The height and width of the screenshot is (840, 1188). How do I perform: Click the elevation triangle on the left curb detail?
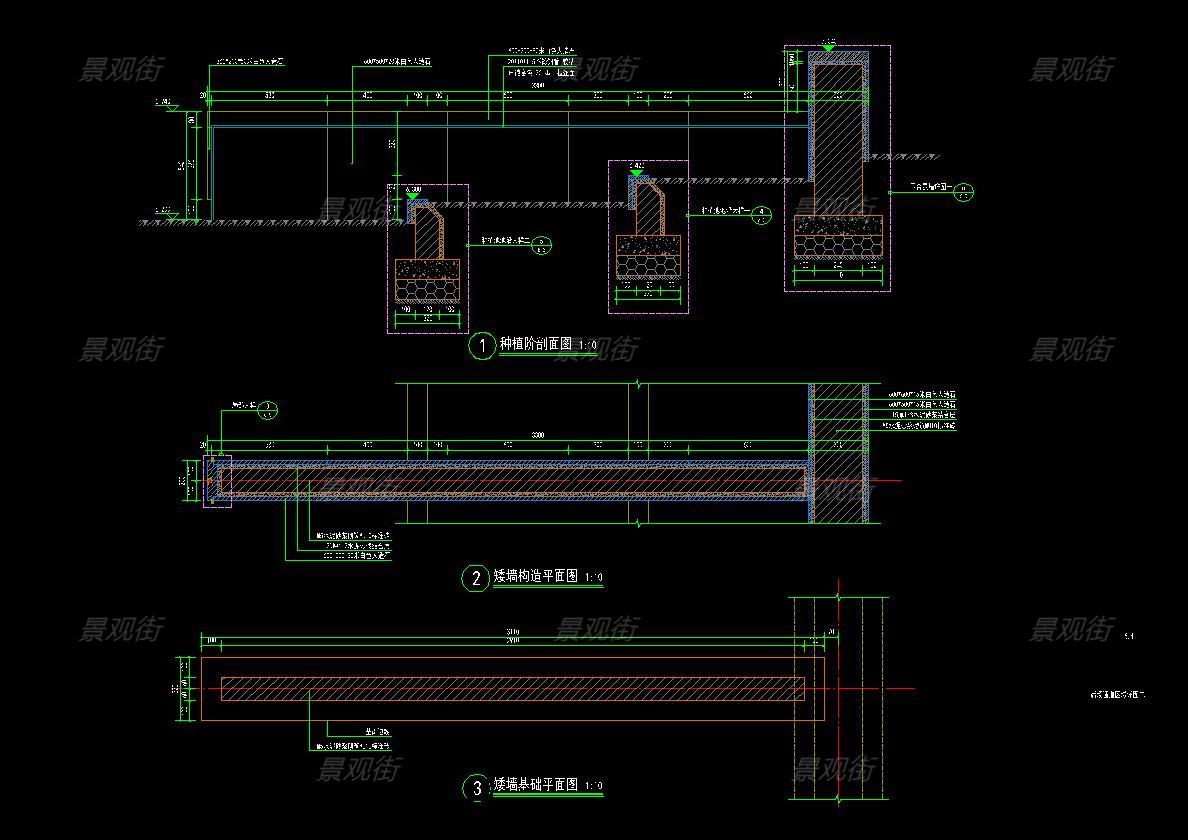click(x=414, y=197)
